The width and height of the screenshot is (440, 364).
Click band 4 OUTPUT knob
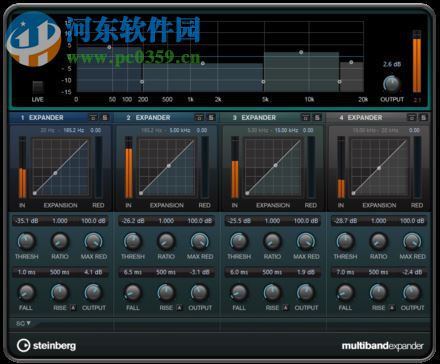(x=412, y=293)
